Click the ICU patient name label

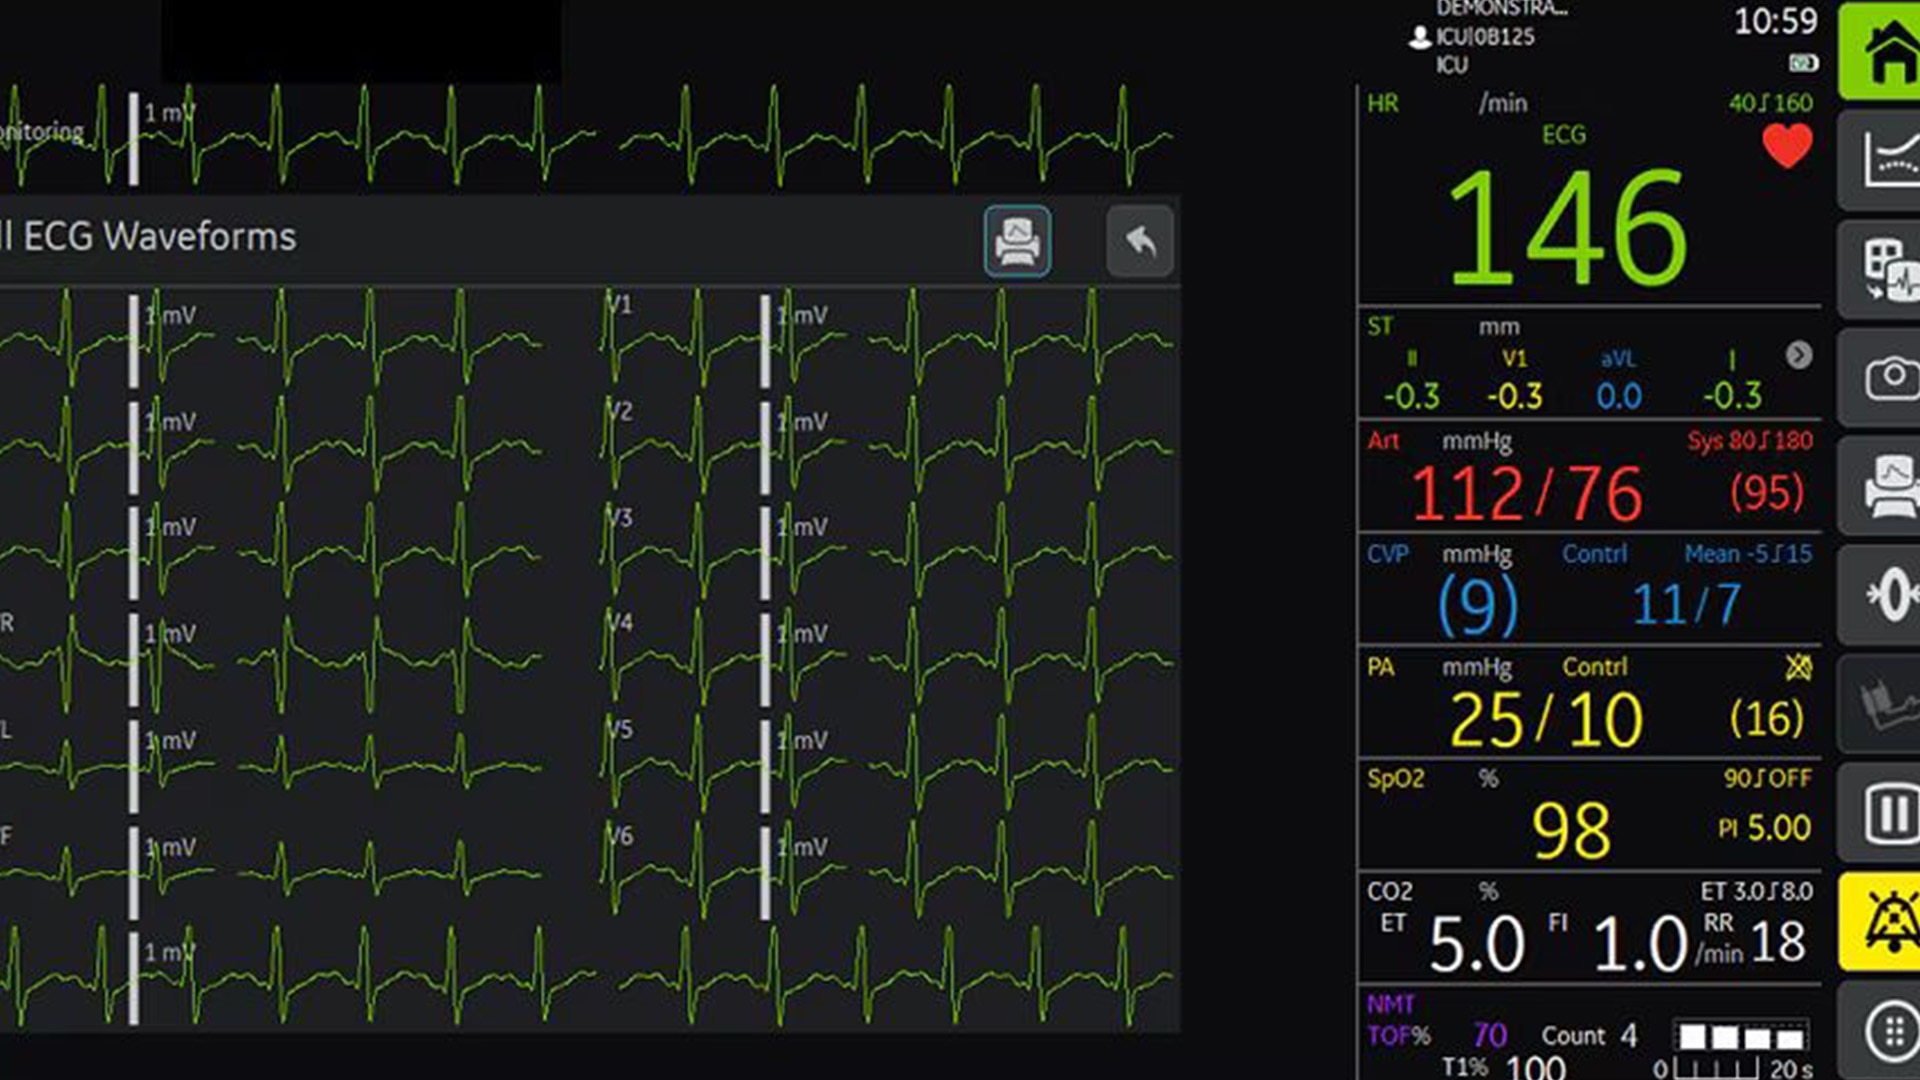click(1484, 37)
